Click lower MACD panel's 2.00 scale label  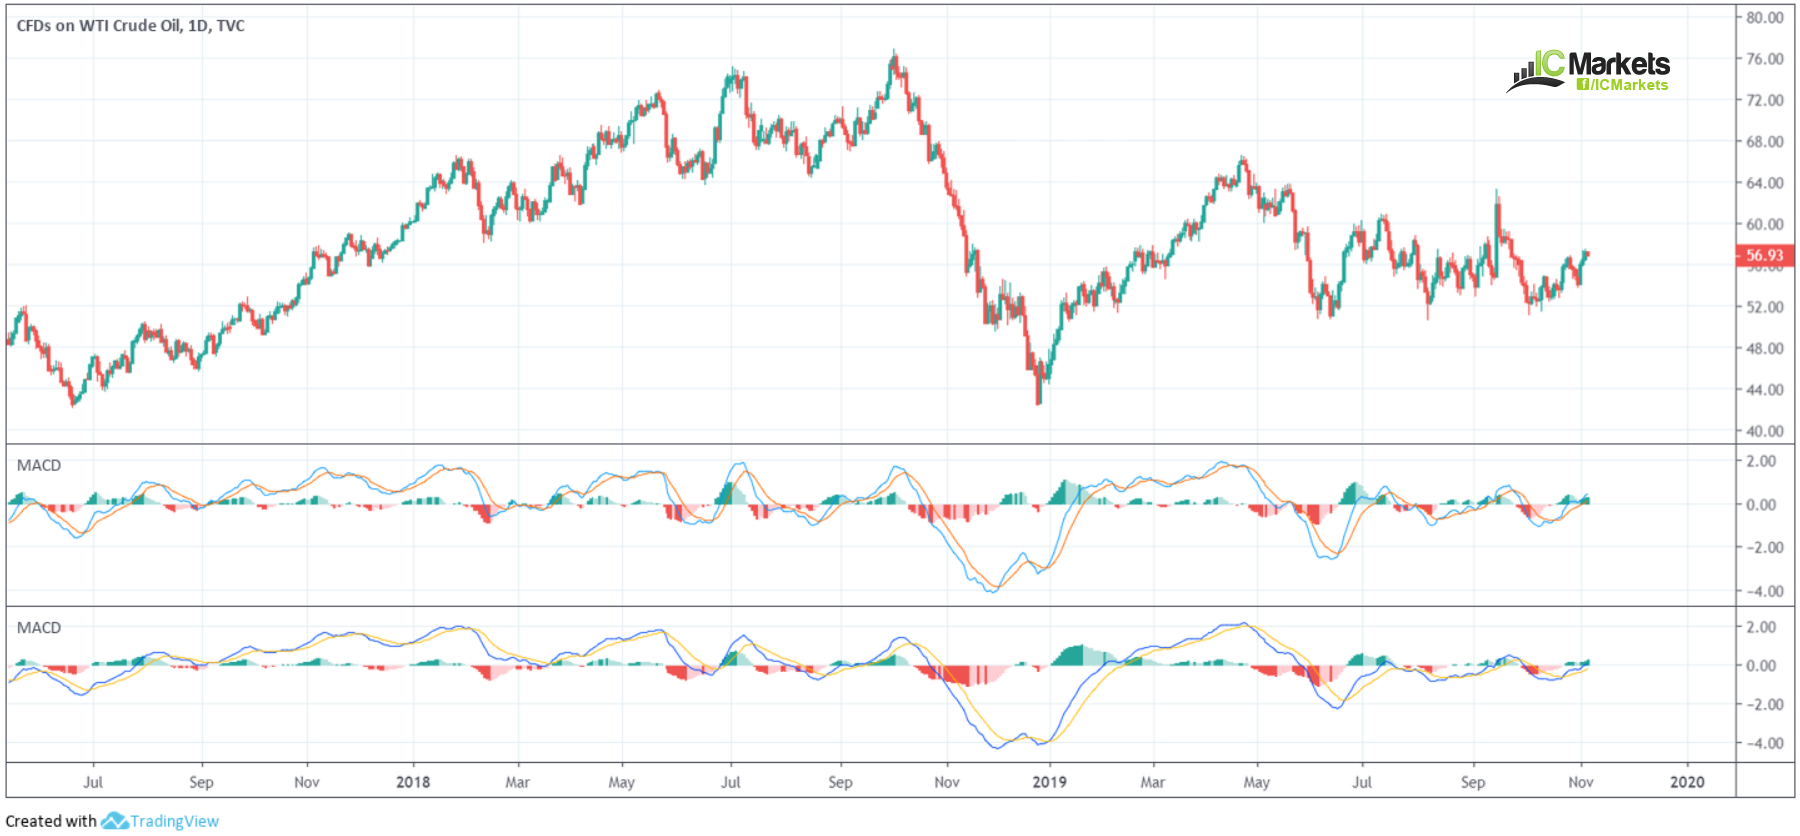point(1765,627)
